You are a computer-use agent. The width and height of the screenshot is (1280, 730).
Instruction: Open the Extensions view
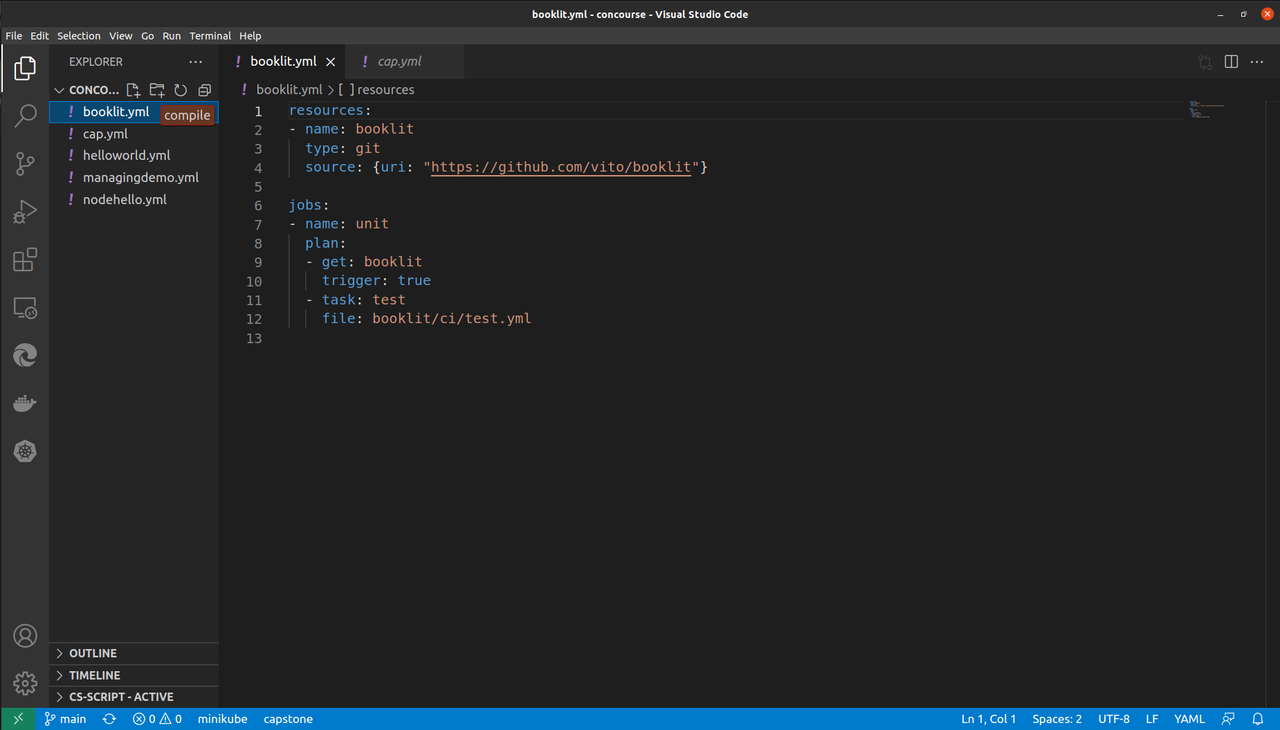tap(25, 260)
